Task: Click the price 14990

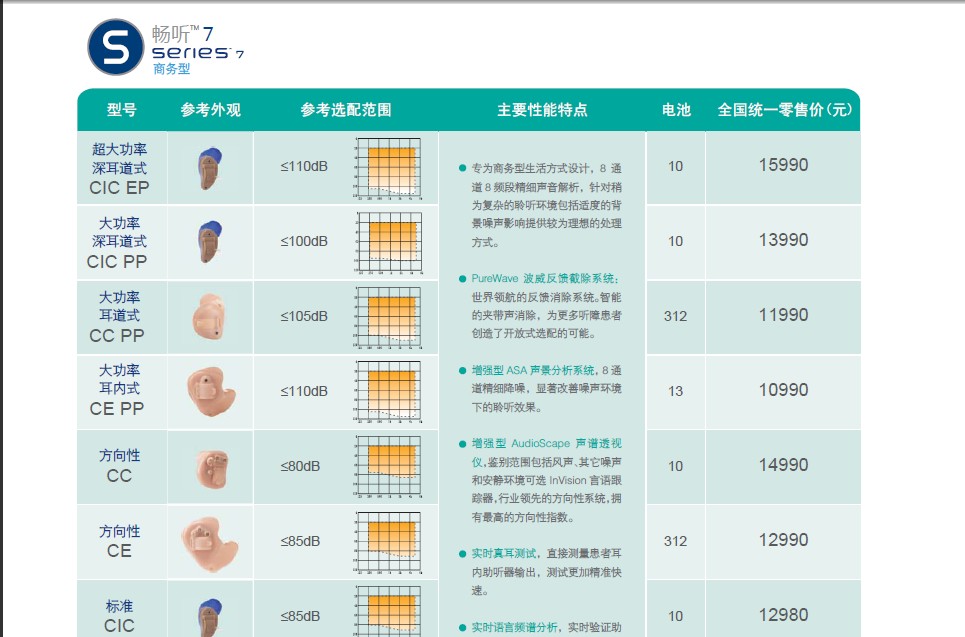Action: [x=783, y=465]
